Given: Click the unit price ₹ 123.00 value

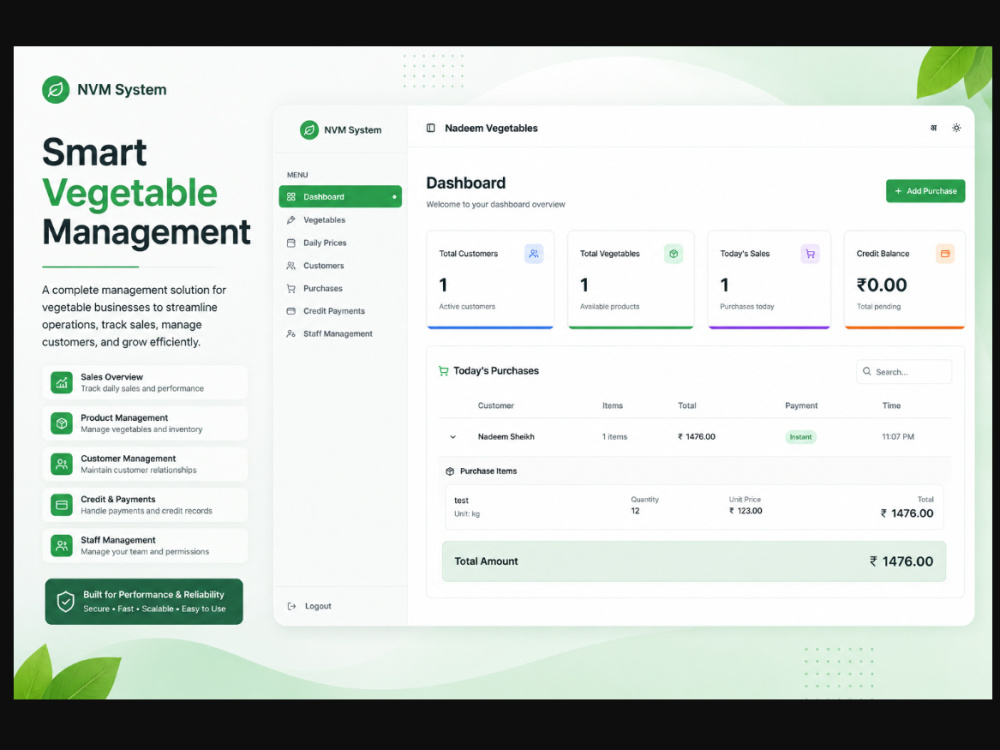Looking at the screenshot, I should point(746,511).
